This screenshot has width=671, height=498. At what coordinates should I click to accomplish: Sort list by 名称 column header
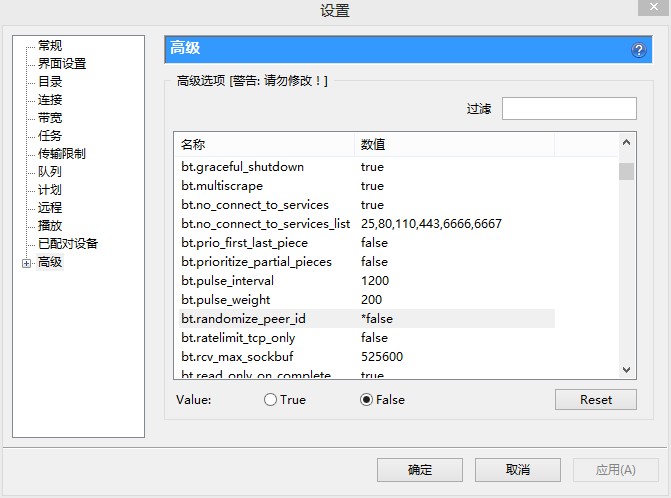pos(264,145)
